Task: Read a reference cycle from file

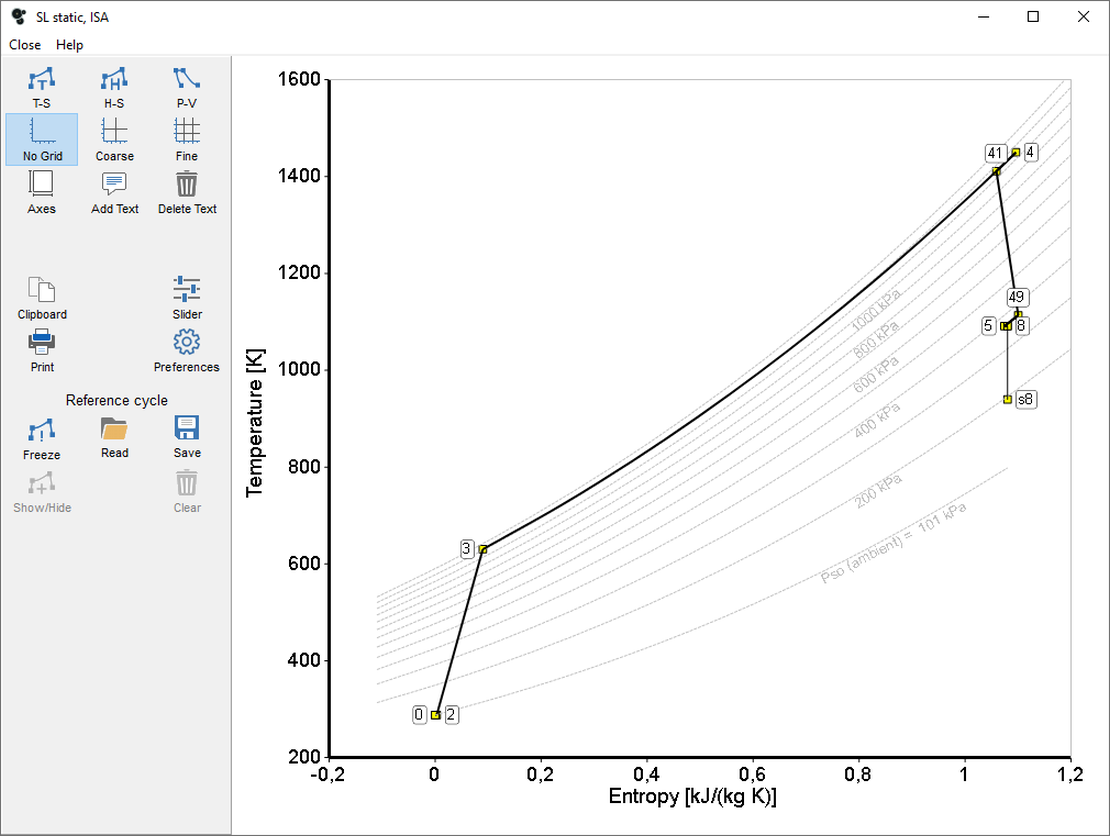Action: [x=114, y=431]
